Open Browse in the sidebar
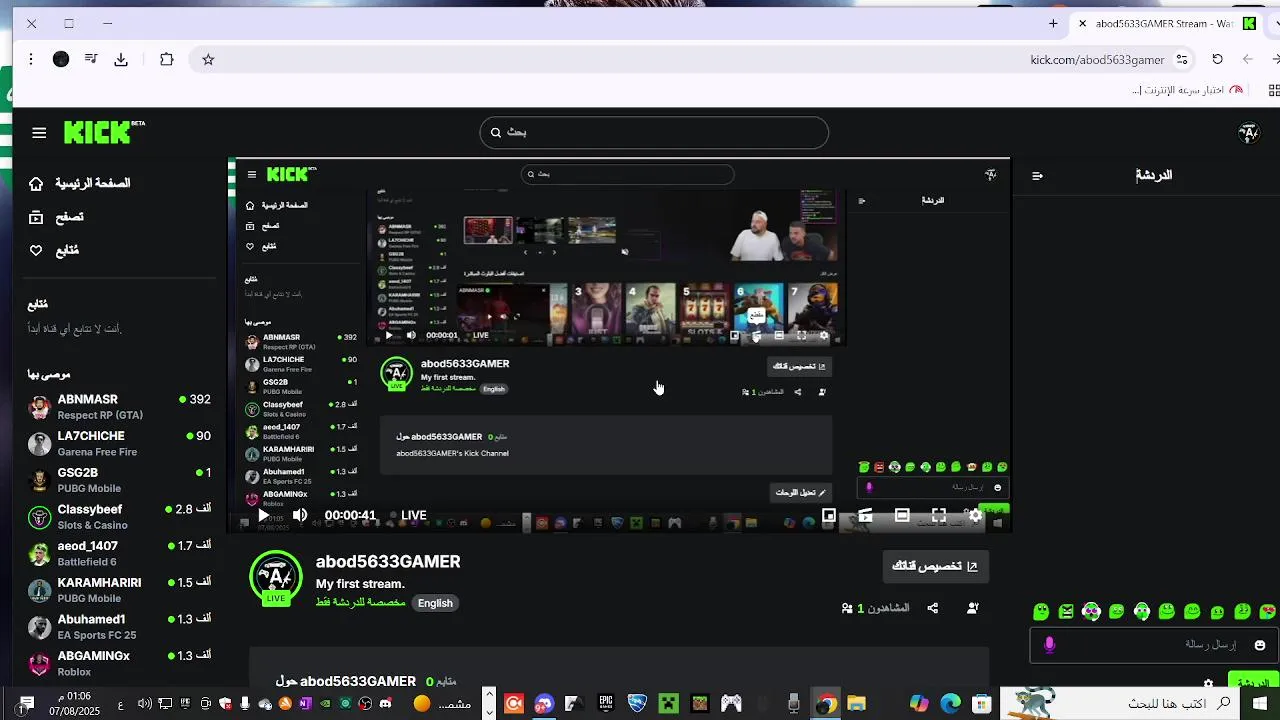This screenshot has width=1280, height=720. (x=57, y=217)
